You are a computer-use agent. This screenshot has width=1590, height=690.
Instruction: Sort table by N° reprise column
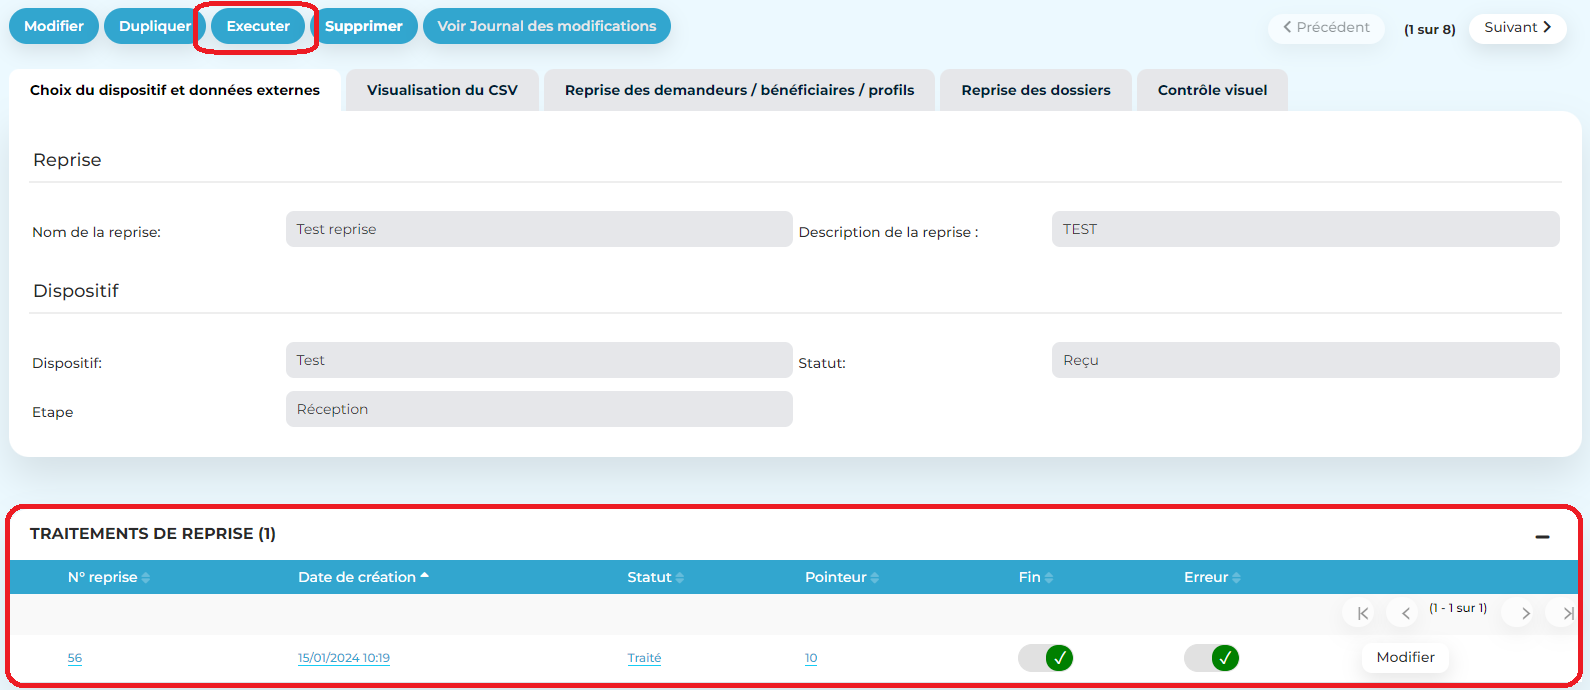point(108,577)
